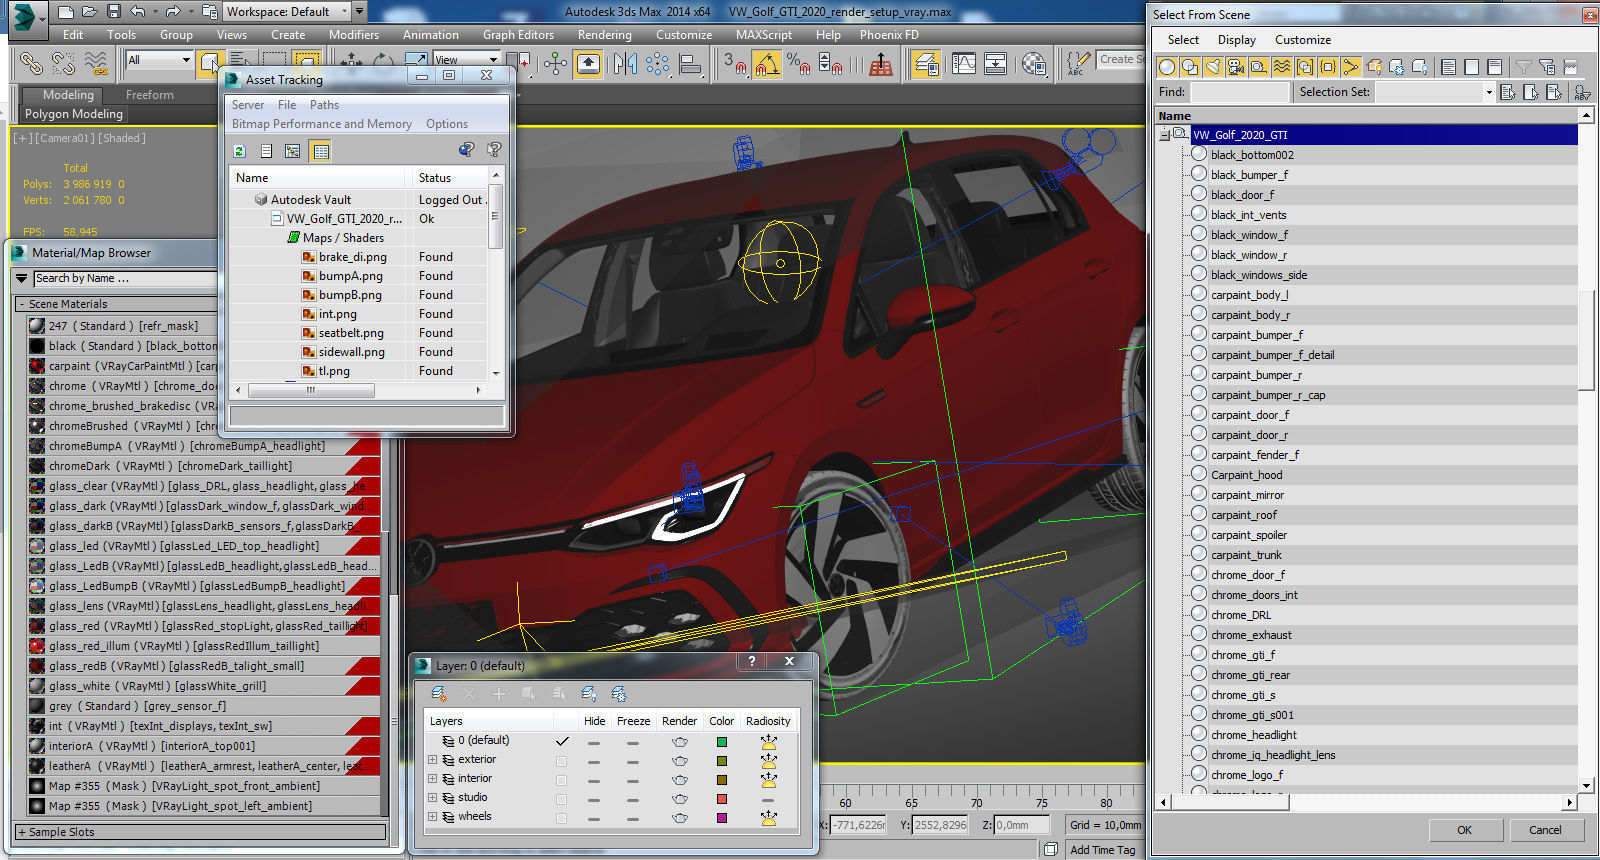This screenshot has height=860, width=1600.
Task: Toggle Radiosity for the wheels layer
Action: pyautogui.click(x=768, y=818)
